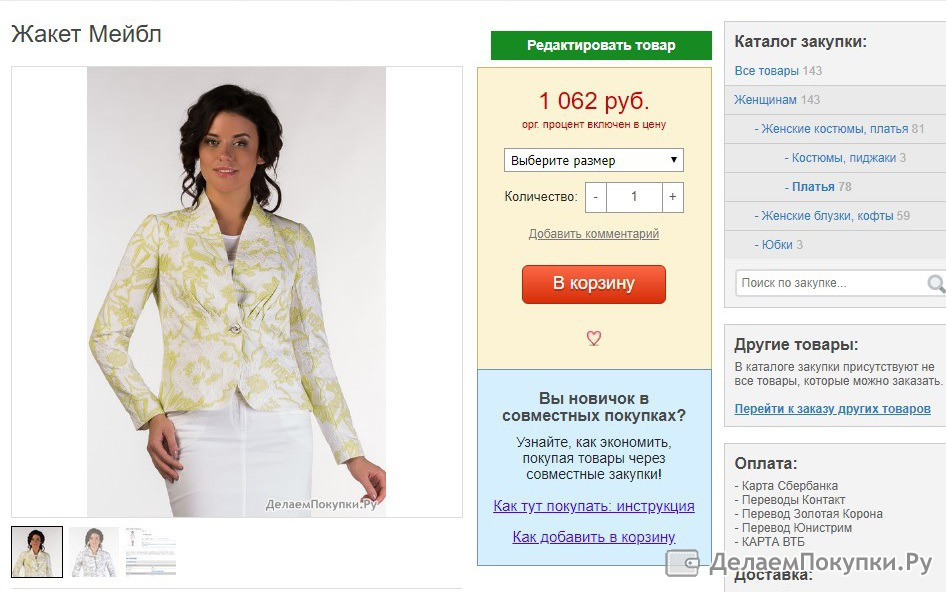
Task: Open the Юбки category
Action: pyautogui.click(x=776, y=244)
